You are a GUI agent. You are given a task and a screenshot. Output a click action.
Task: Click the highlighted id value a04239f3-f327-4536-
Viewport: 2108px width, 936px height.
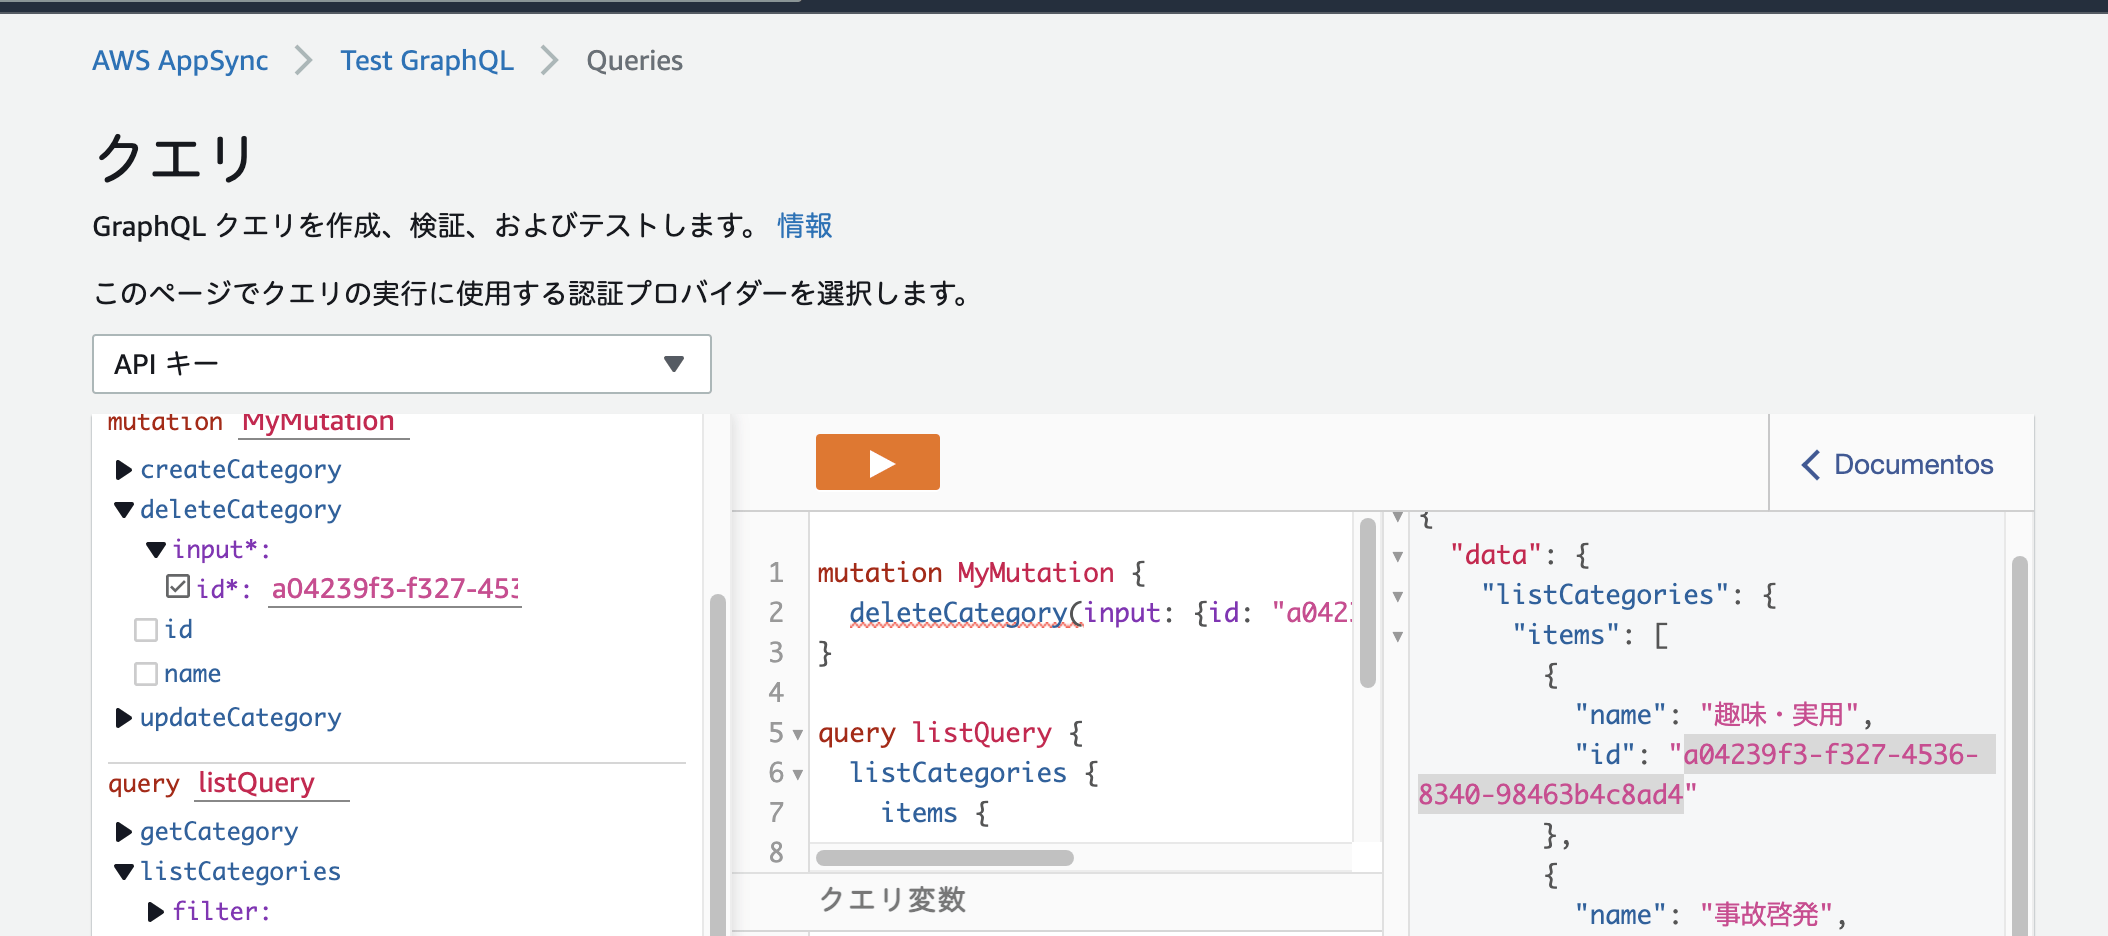1831,754
